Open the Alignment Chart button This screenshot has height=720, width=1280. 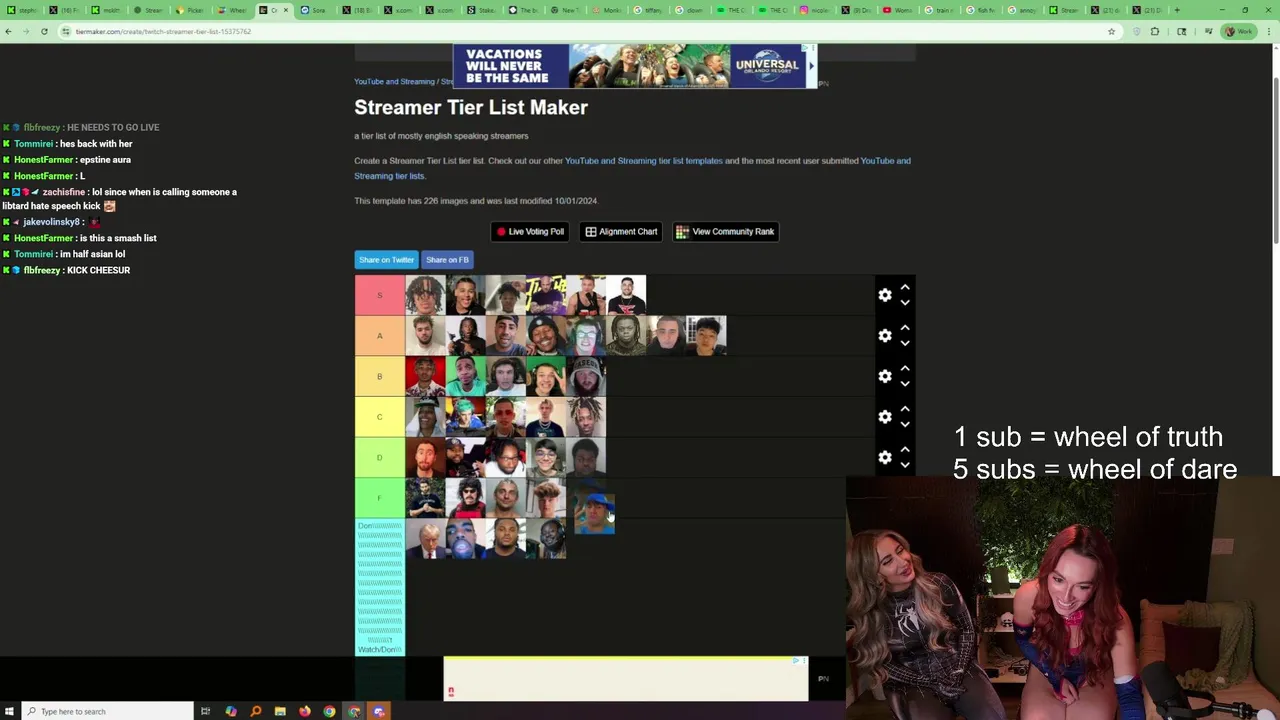point(621,232)
